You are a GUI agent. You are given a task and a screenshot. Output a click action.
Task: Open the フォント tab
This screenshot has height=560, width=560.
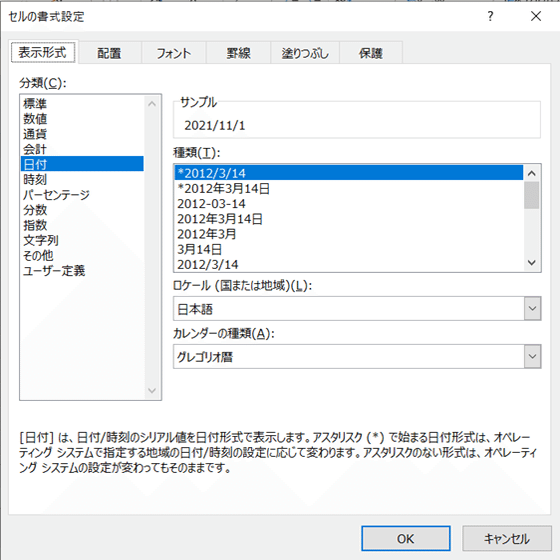click(174, 53)
